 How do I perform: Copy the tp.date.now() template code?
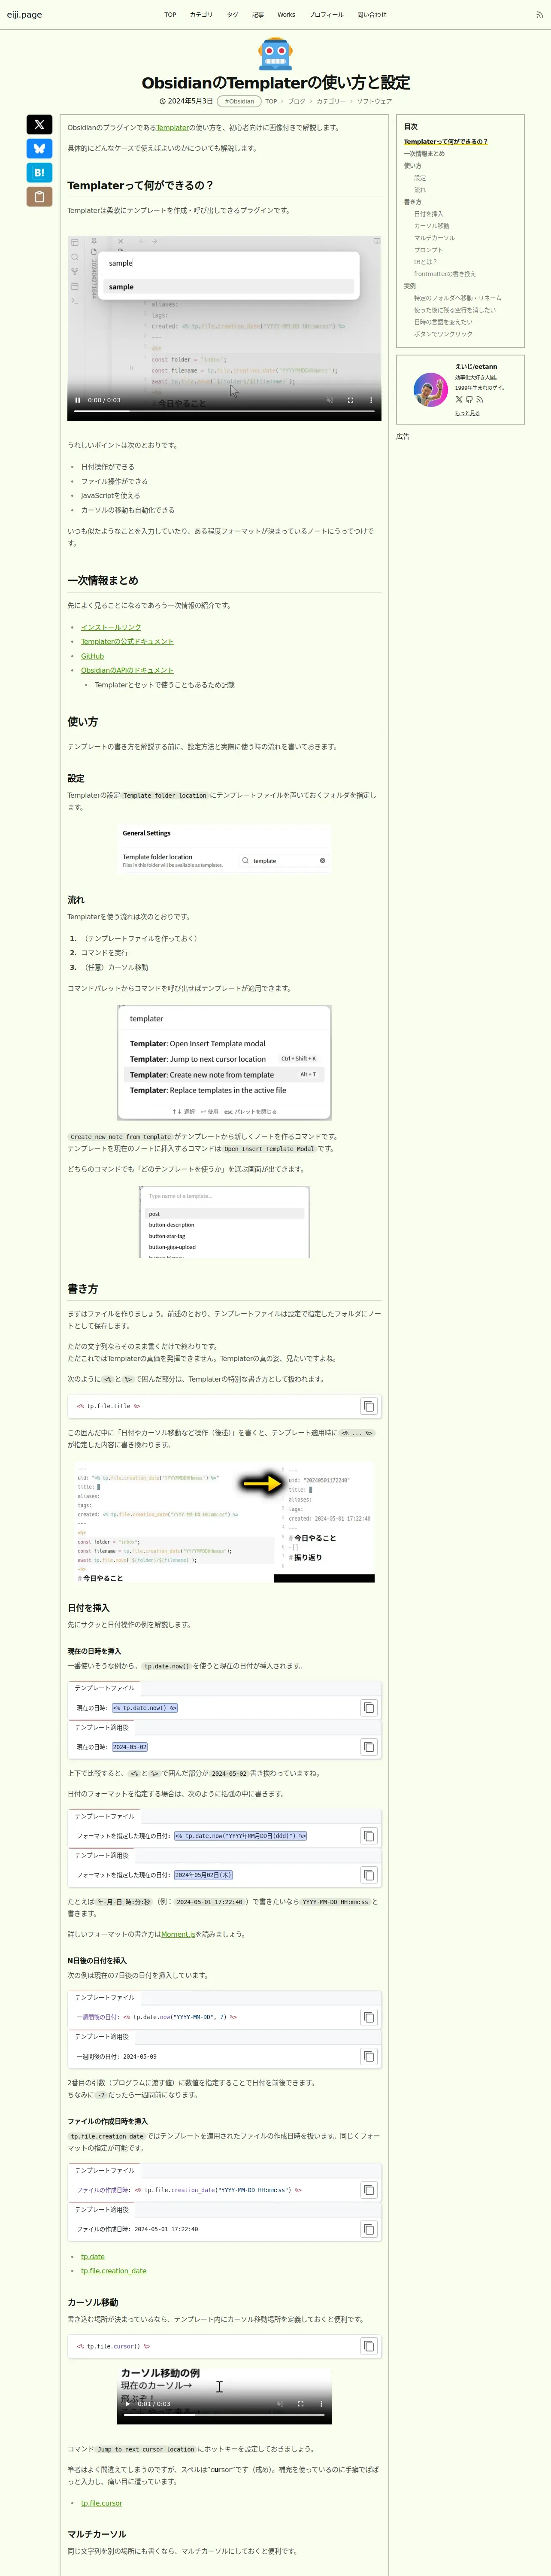coord(368,1708)
